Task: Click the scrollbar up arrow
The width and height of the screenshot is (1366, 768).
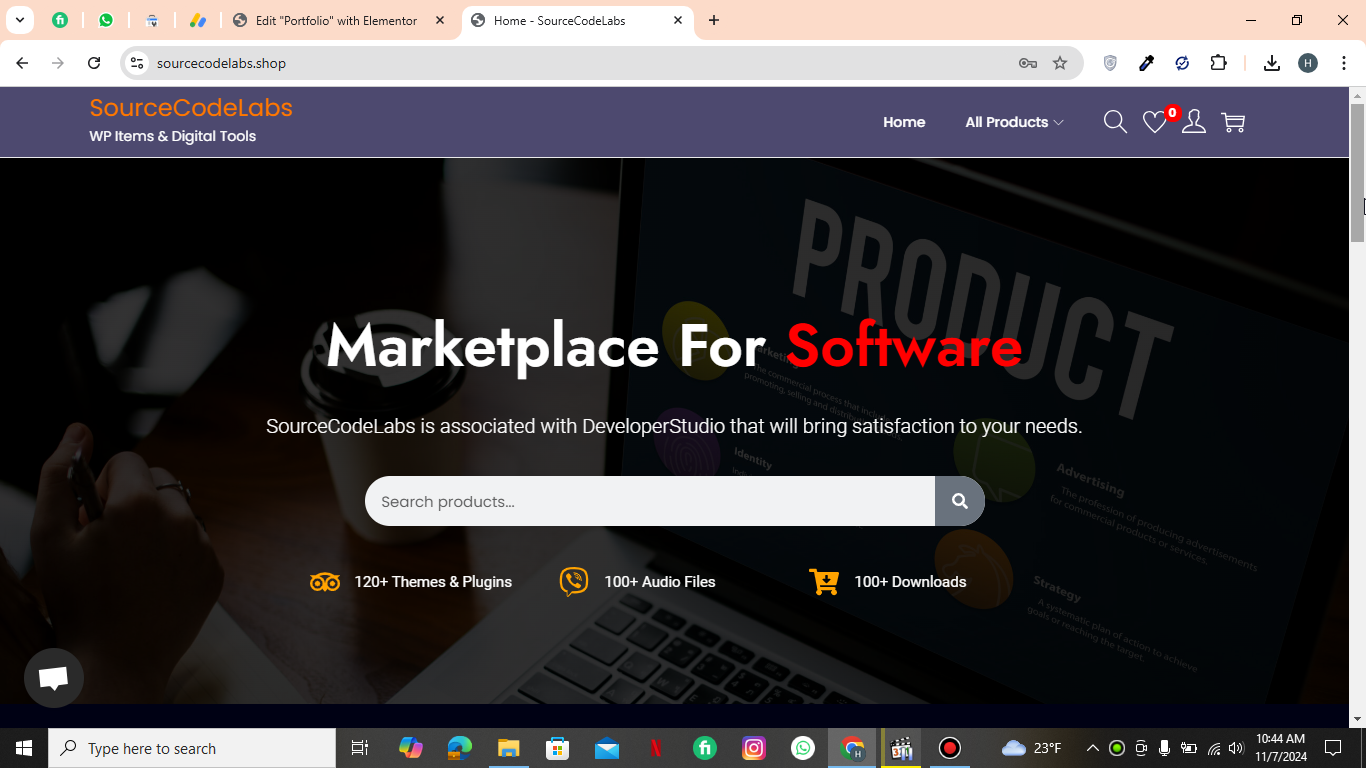Action: coord(1357,95)
